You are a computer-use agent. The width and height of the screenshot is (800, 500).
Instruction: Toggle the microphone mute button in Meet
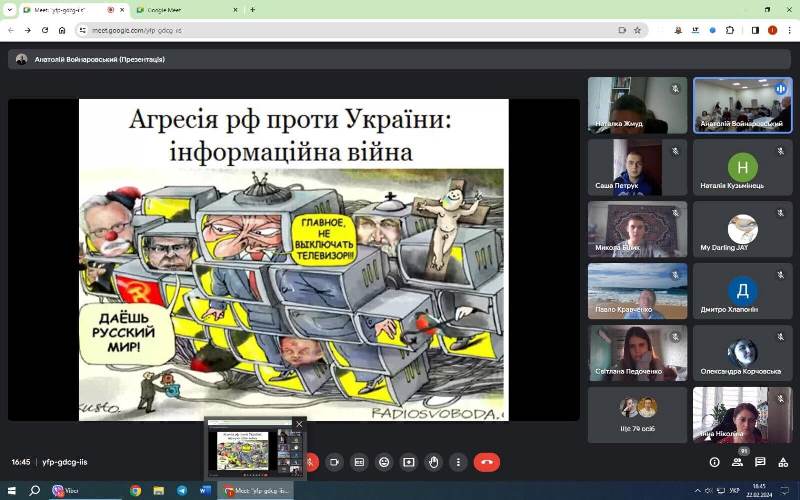[x=311, y=462]
